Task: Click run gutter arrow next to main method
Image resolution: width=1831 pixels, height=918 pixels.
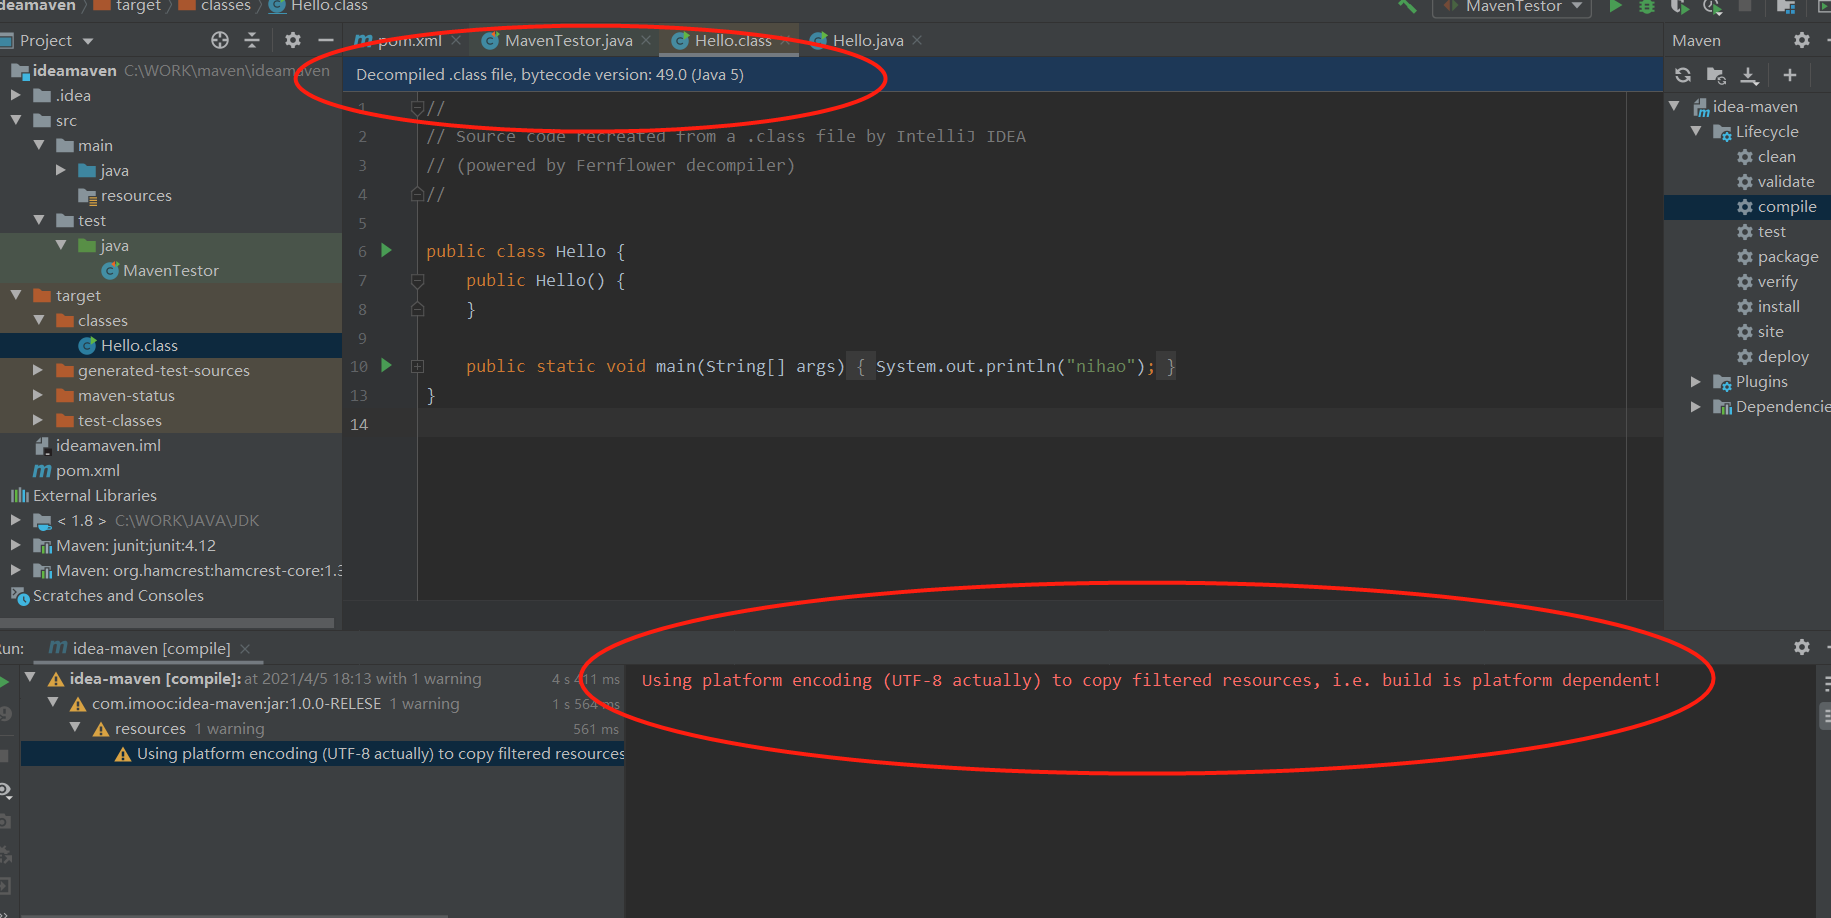Action: click(387, 366)
